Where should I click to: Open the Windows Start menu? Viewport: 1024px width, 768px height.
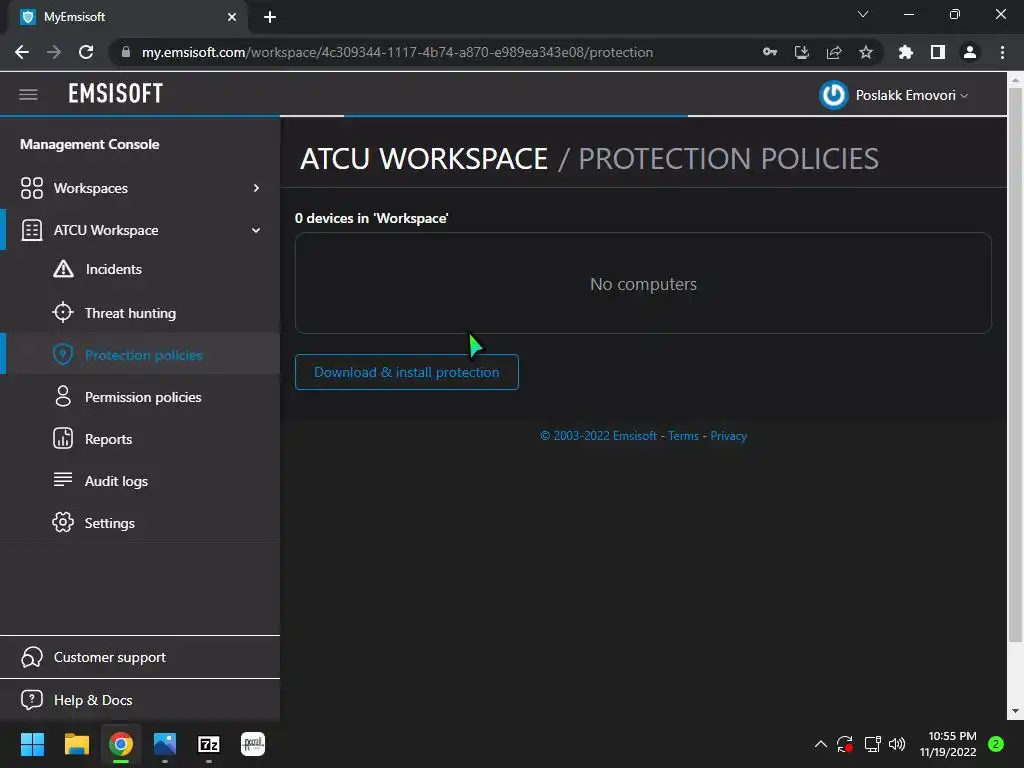[32, 744]
